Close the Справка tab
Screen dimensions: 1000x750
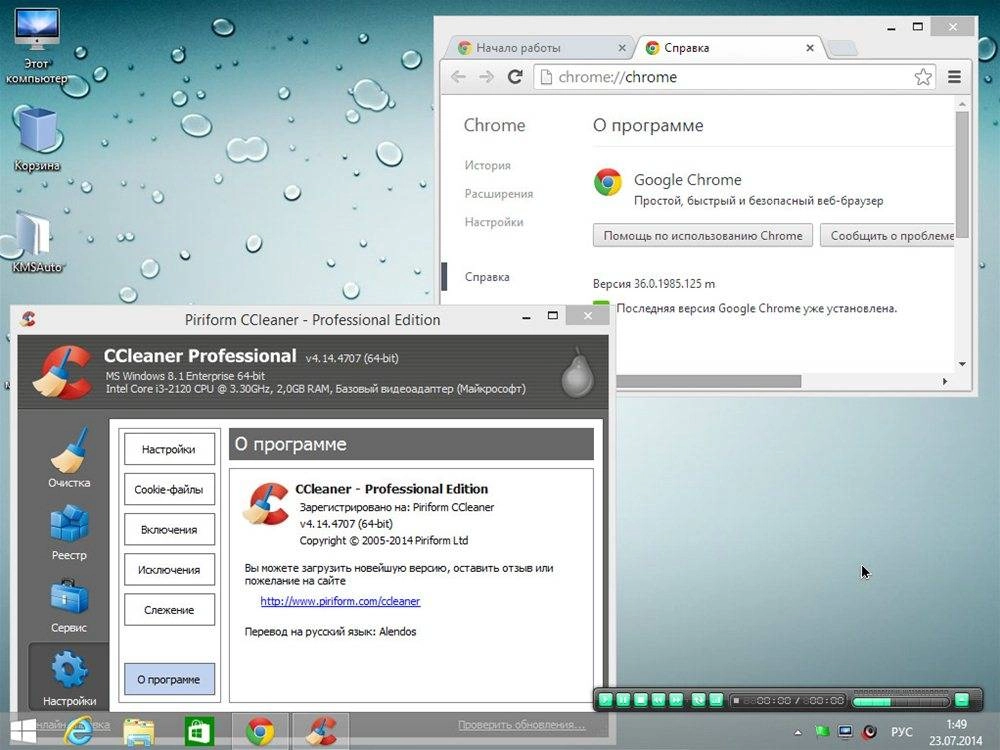(x=810, y=48)
